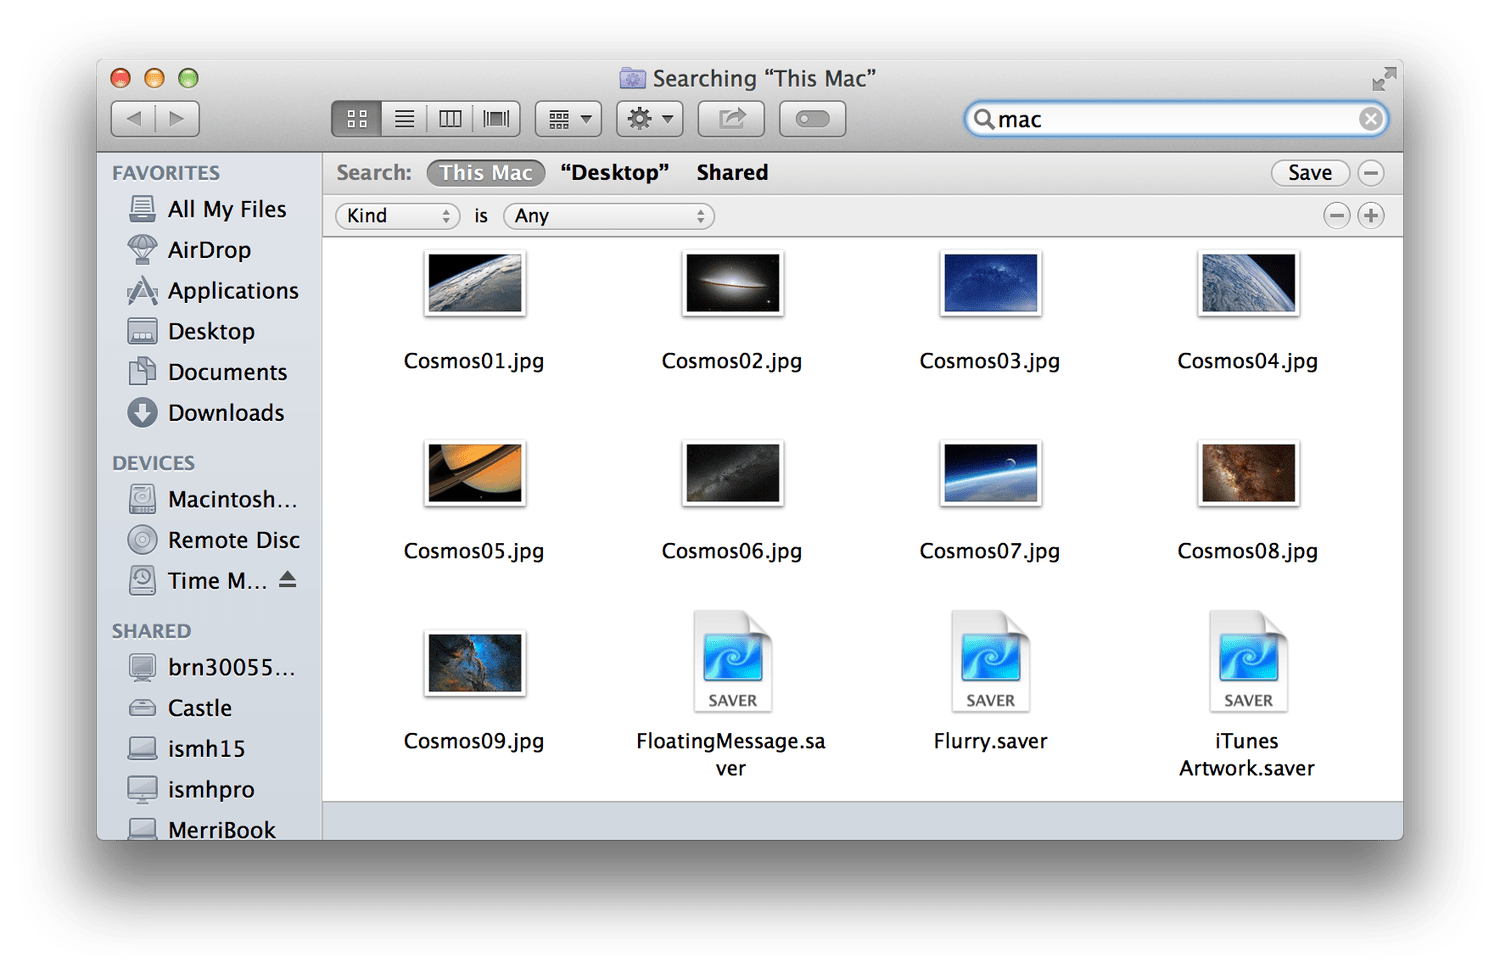The height and width of the screenshot is (974, 1500).
Task: Select shared computer ismhpro
Action: 209,790
